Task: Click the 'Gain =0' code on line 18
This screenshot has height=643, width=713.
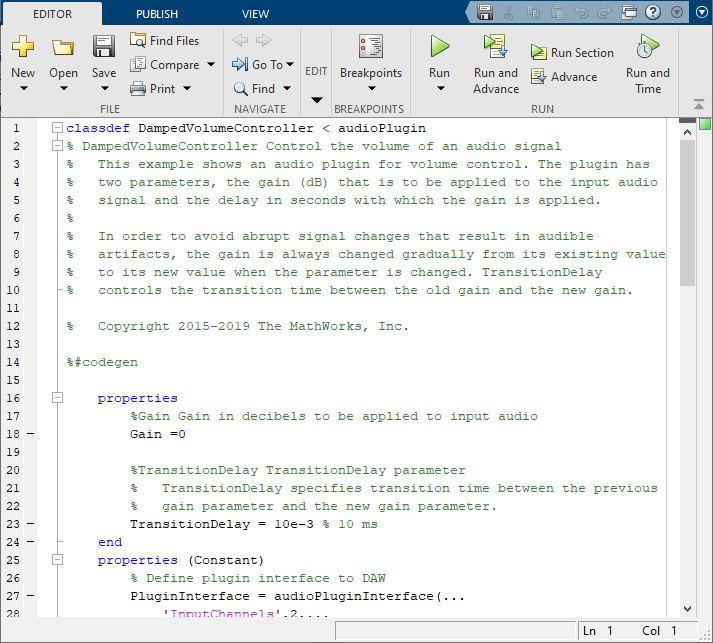Action: (x=157, y=434)
